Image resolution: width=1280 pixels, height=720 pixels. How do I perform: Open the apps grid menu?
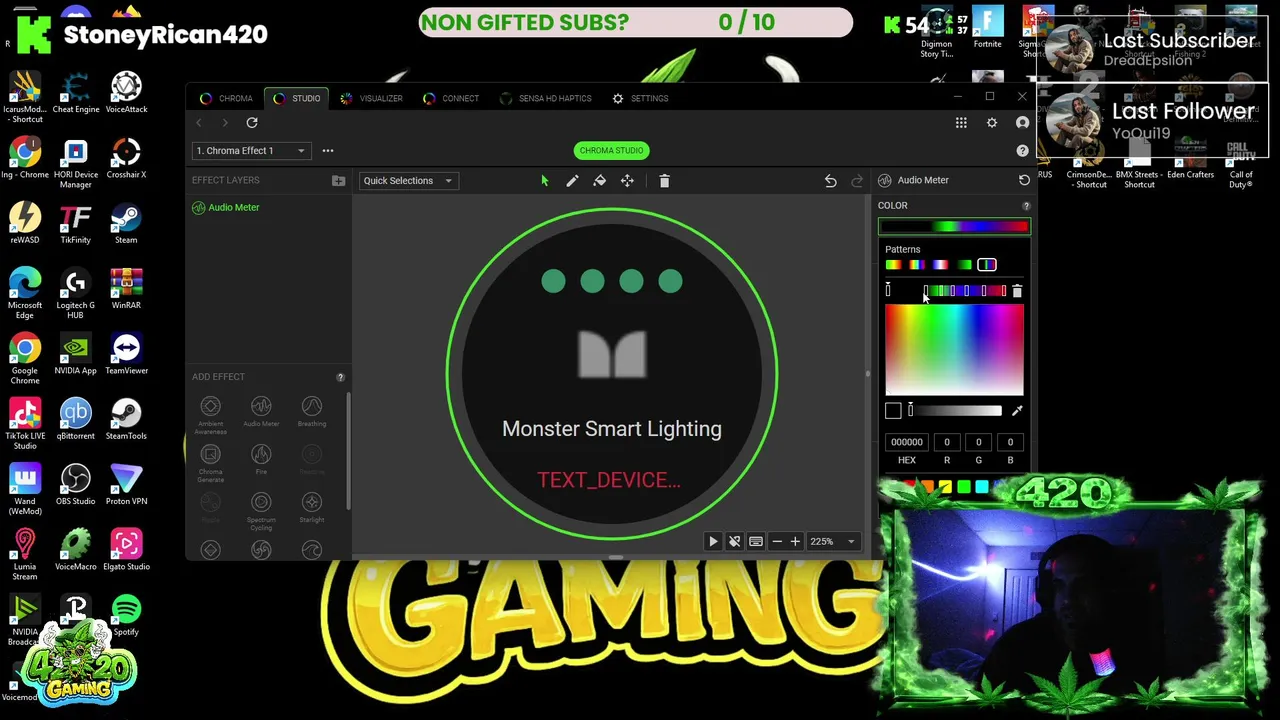[961, 122]
